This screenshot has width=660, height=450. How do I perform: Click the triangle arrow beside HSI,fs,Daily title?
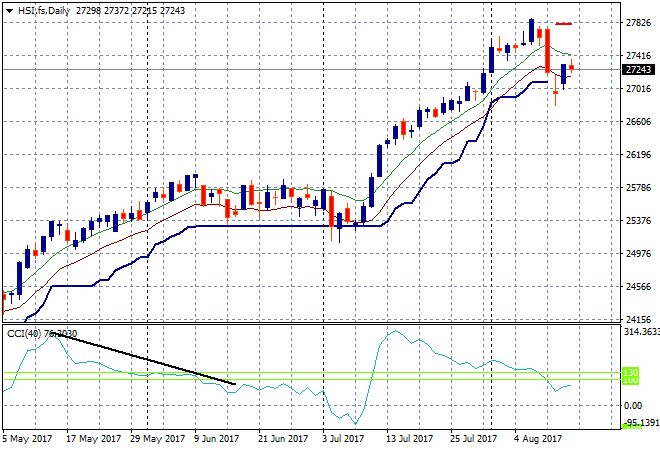tap(9, 10)
